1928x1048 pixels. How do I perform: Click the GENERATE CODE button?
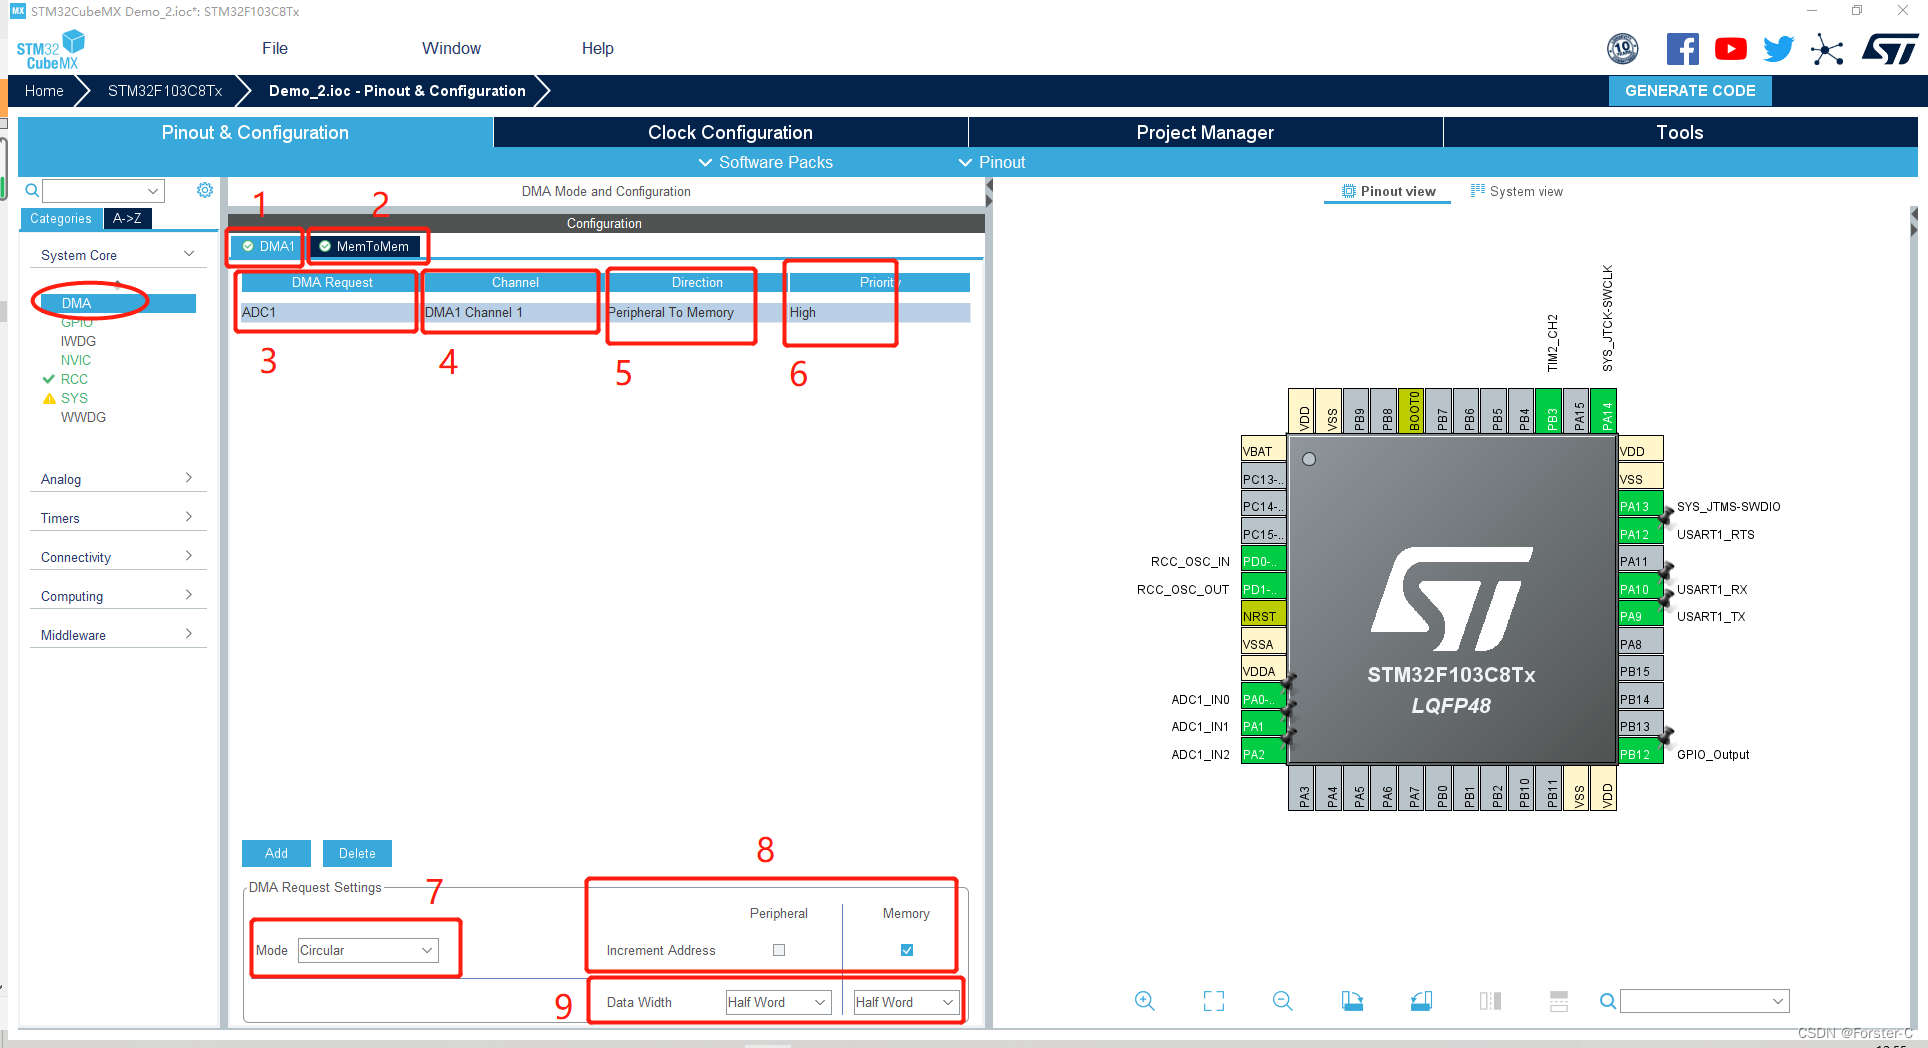point(1690,90)
